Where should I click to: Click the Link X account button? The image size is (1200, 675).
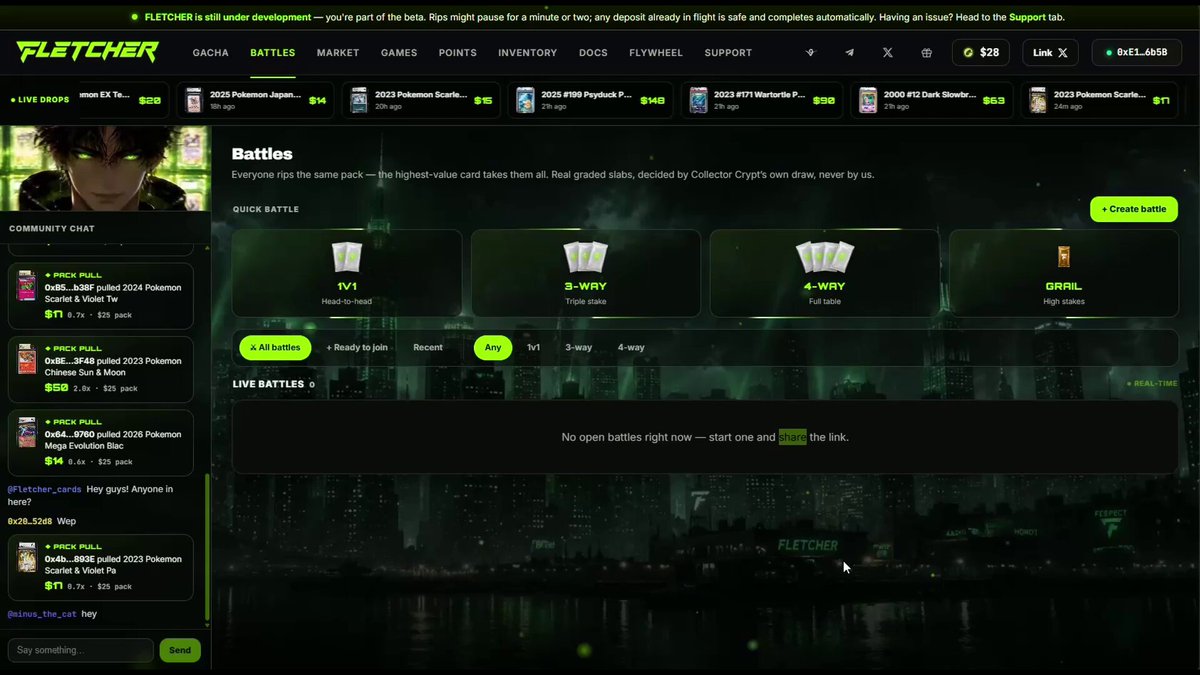pos(1050,53)
